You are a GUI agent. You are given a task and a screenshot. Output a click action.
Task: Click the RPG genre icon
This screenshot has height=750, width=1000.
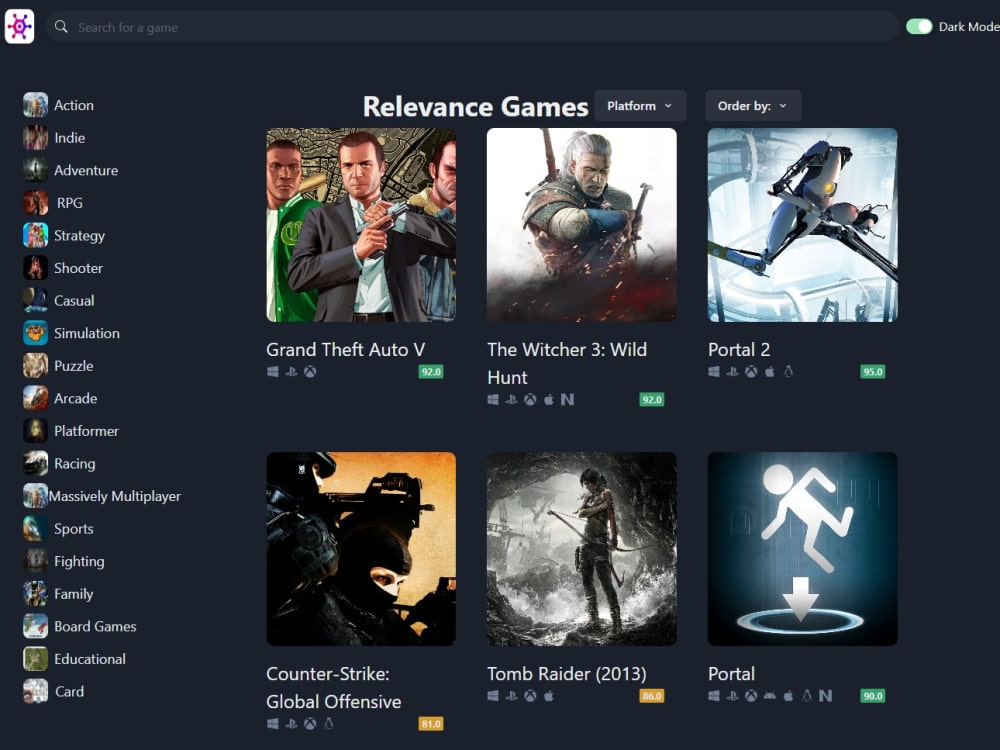click(x=35, y=203)
